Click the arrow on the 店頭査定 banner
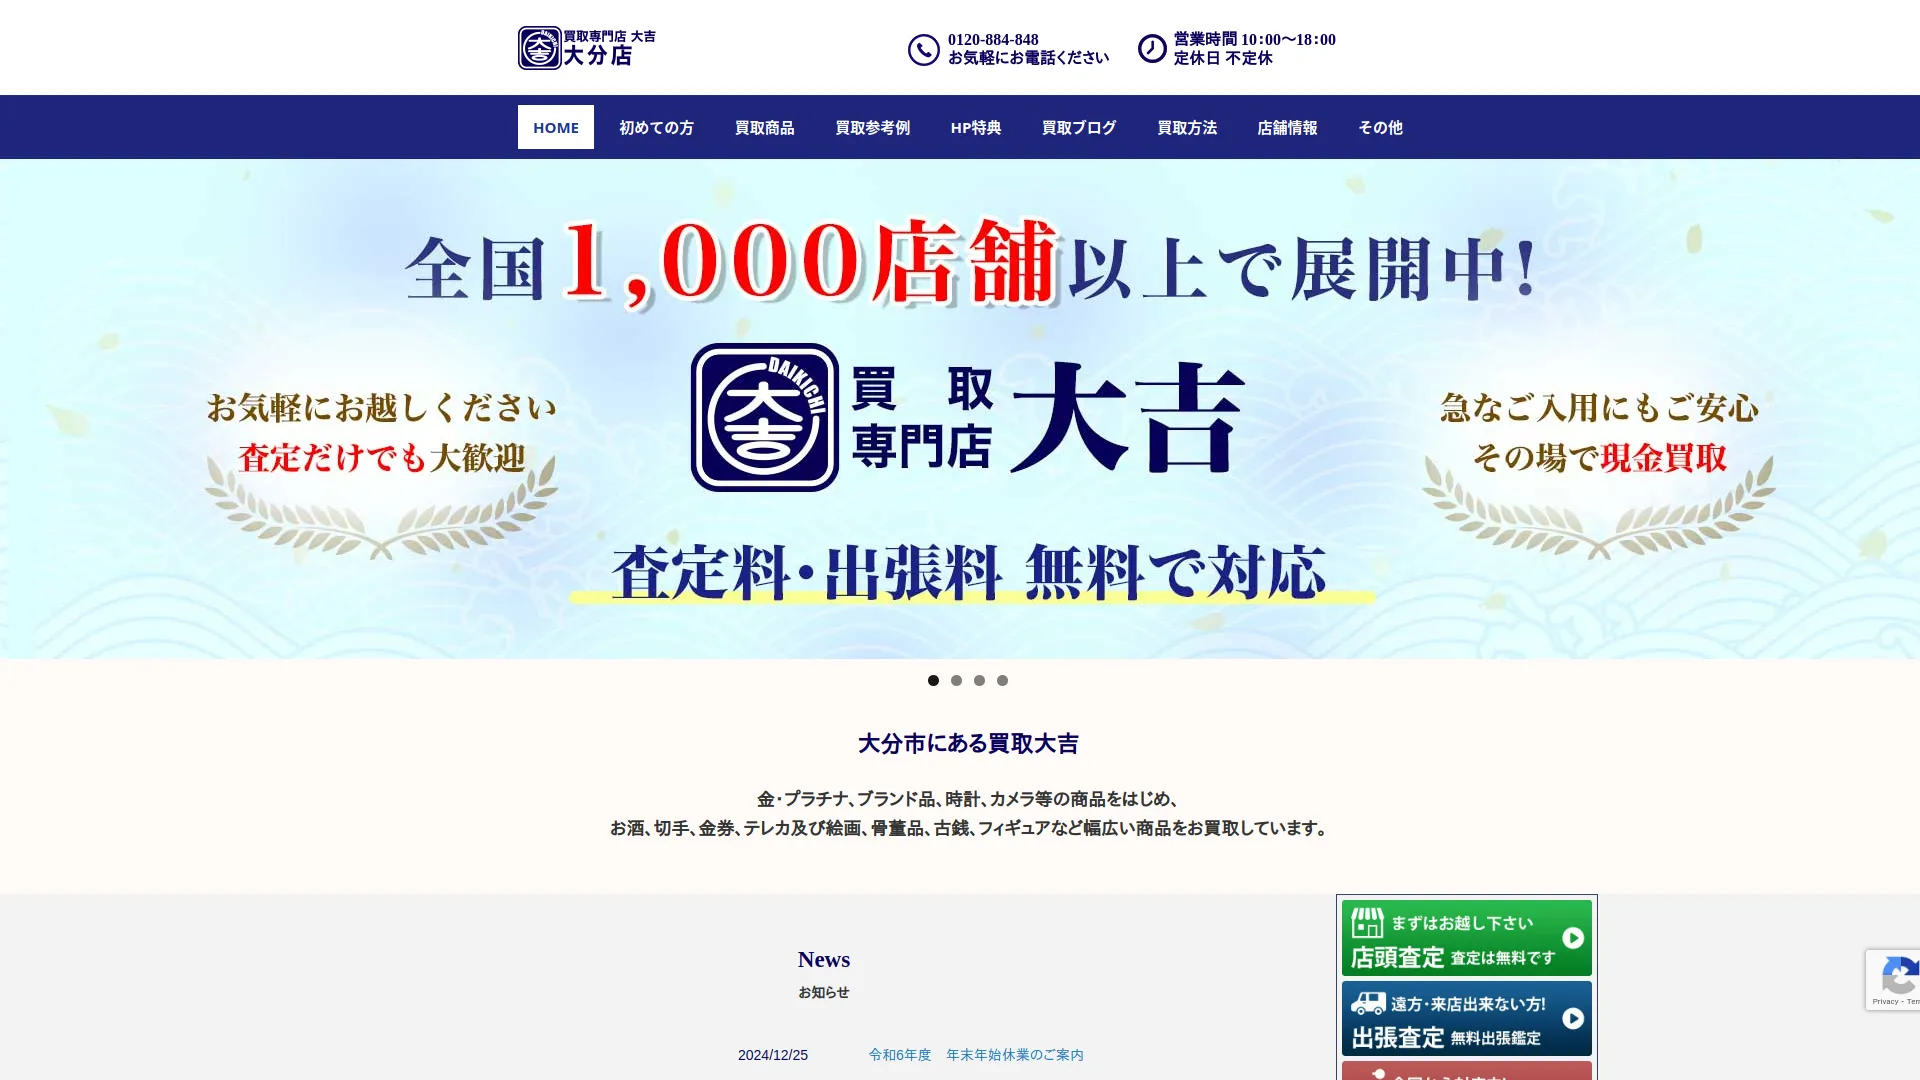This screenshot has width=1920, height=1080. pyautogui.click(x=1573, y=938)
